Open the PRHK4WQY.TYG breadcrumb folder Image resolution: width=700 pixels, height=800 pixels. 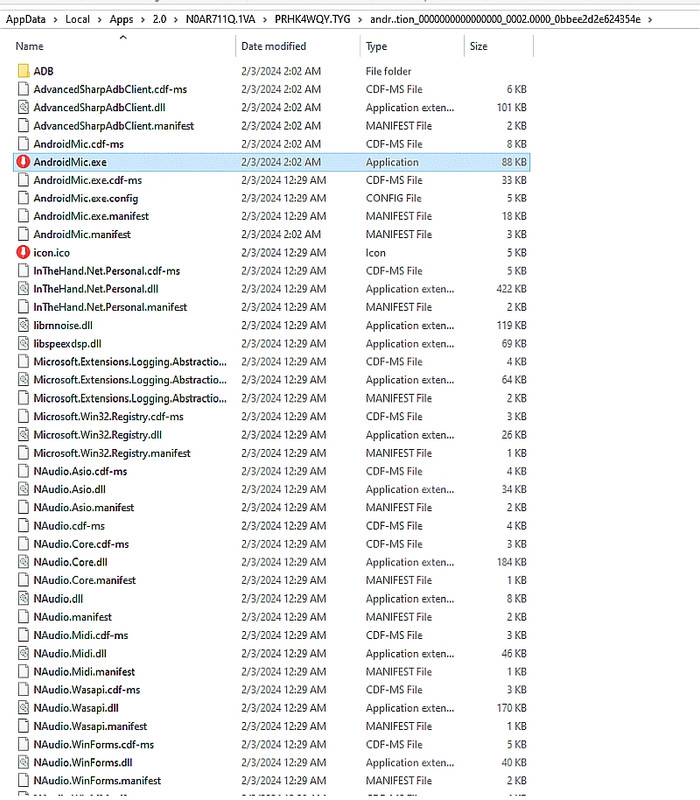(x=312, y=19)
